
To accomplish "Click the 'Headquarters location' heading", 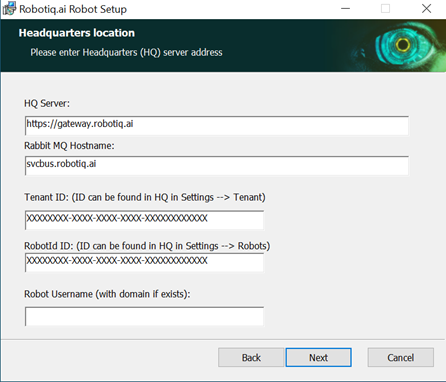I will (x=77, y=33).
